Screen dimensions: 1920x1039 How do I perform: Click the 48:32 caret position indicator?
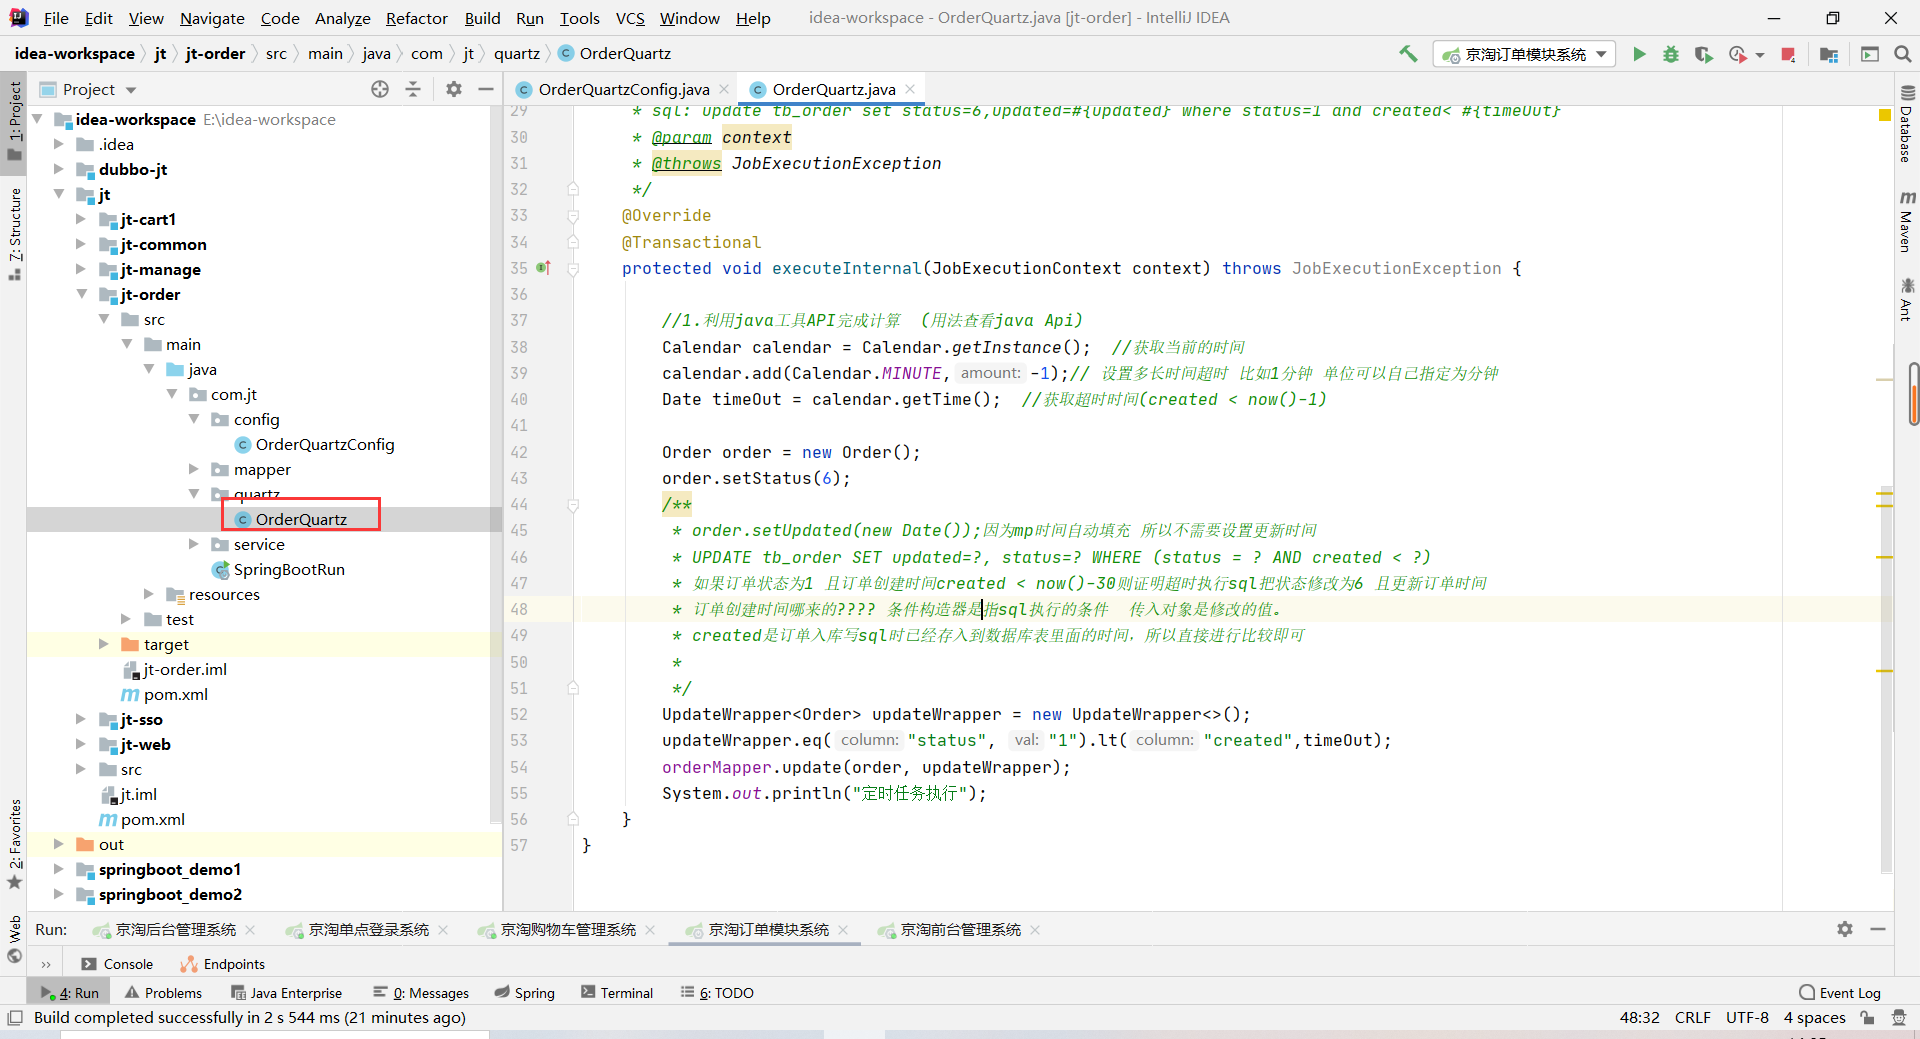coord(1639,1018)
